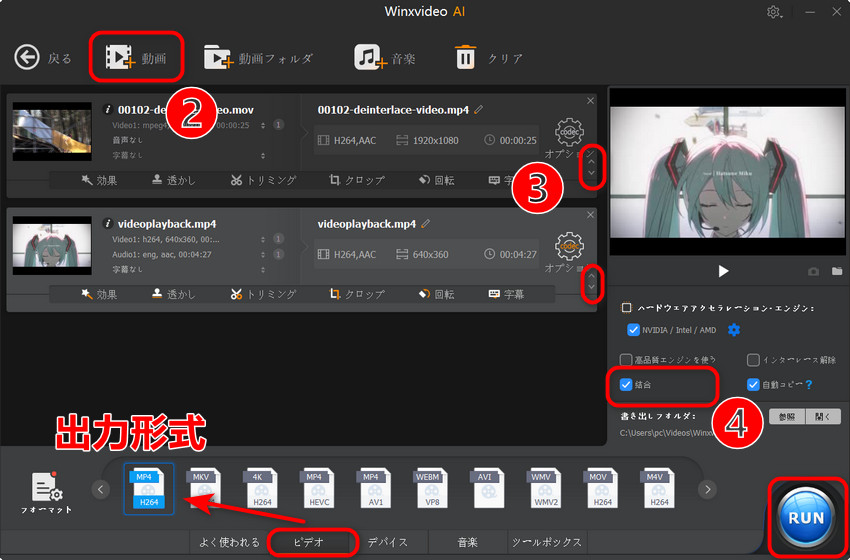The width and height of the screenshot is (850, 560).
Task: Start conversion with the RUN button
Action: click(x=806, y=518)
